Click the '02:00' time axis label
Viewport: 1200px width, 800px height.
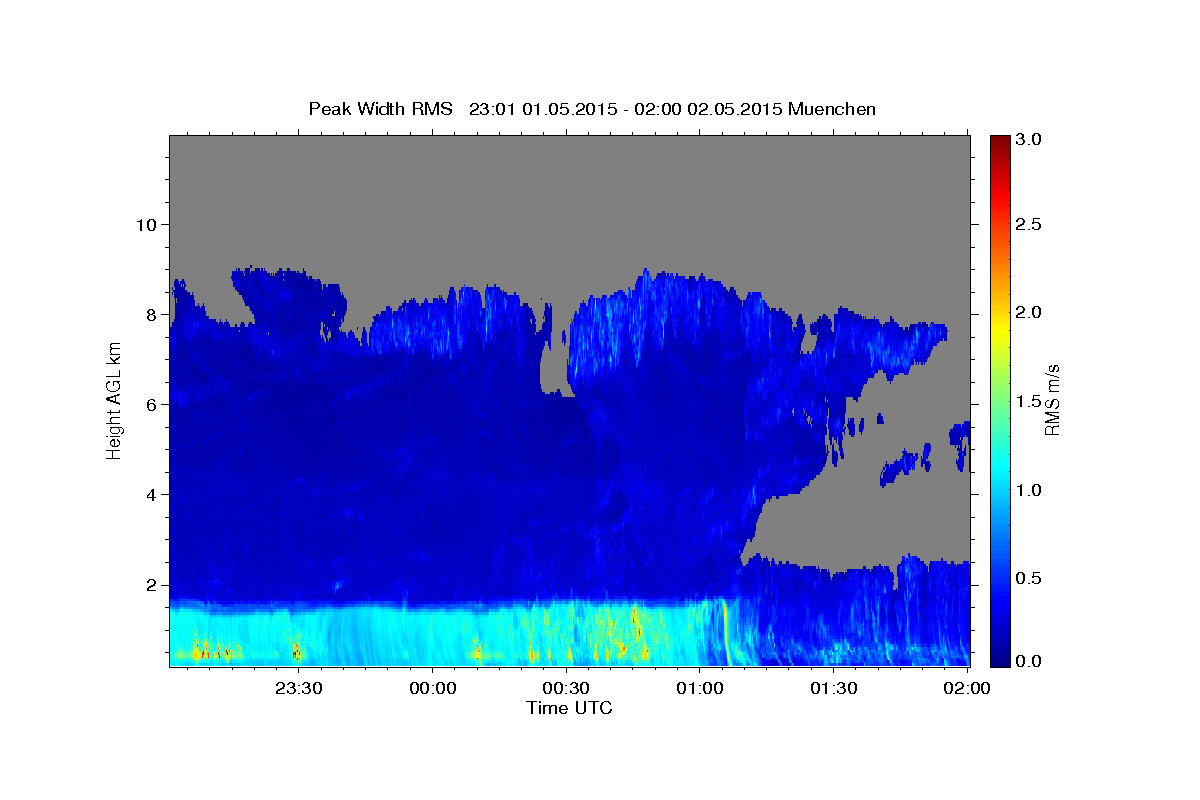click(x=967, y=688)
